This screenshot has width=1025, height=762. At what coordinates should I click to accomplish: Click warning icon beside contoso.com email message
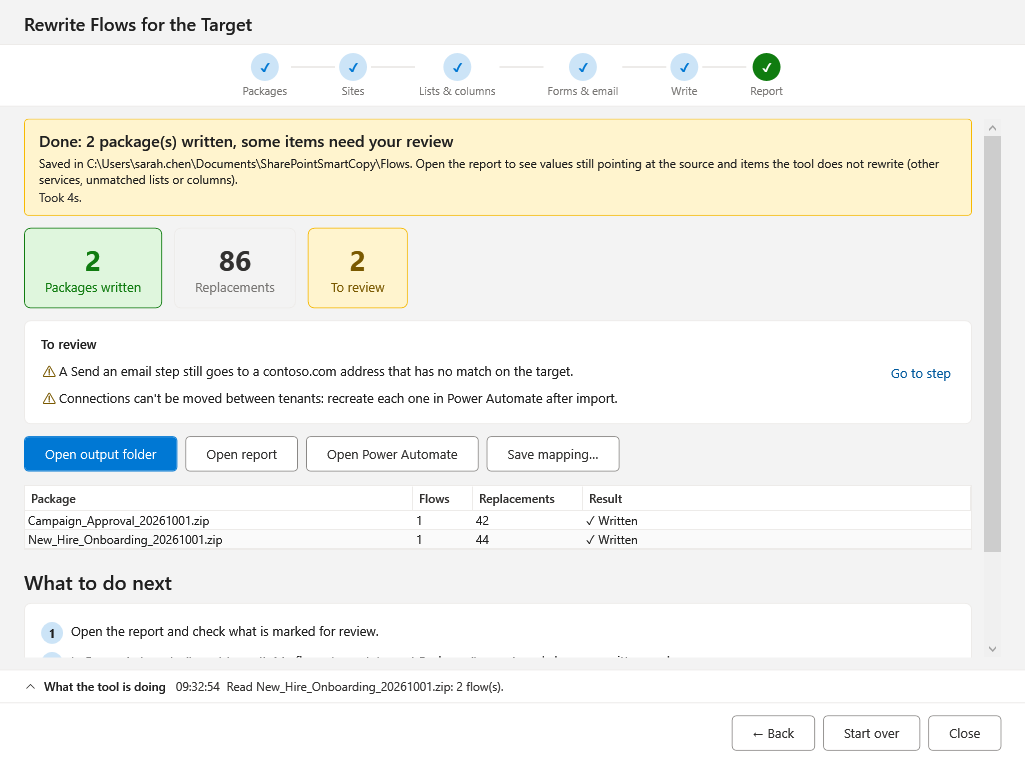(x=49, y=372)
